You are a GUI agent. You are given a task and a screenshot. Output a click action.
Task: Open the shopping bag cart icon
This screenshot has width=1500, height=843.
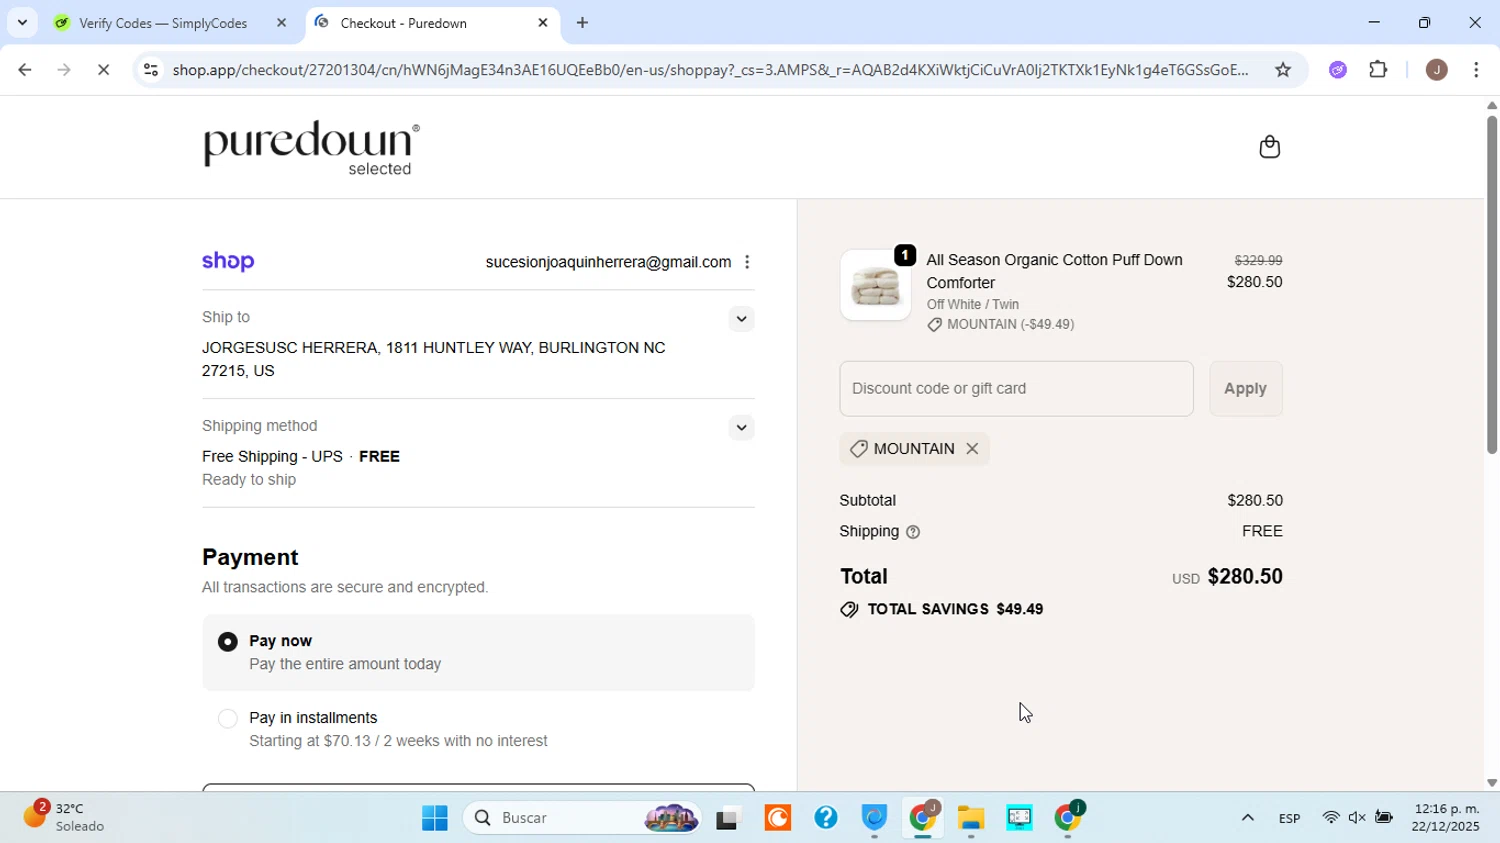pos(1269,147)
